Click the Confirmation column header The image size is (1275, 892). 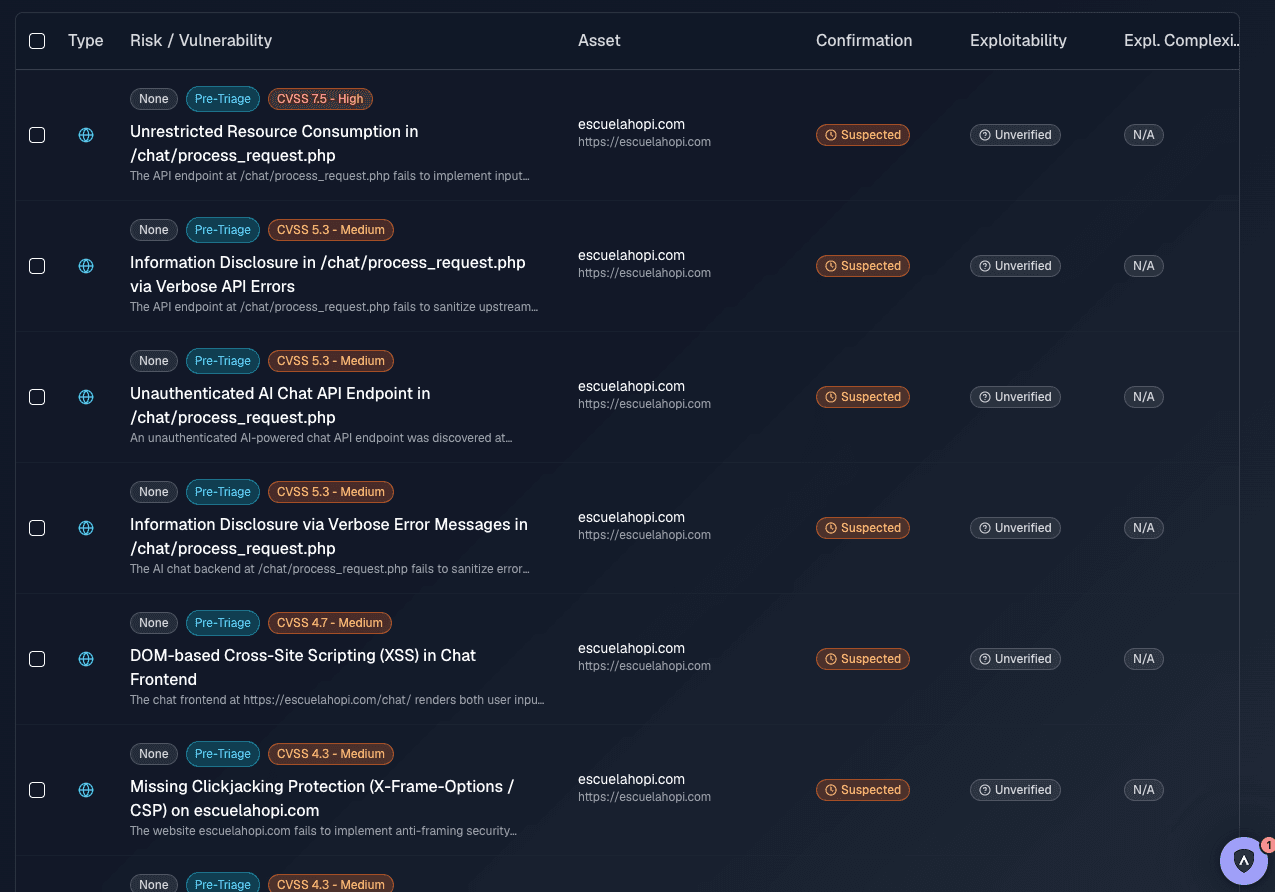click(x=864, y=41)
